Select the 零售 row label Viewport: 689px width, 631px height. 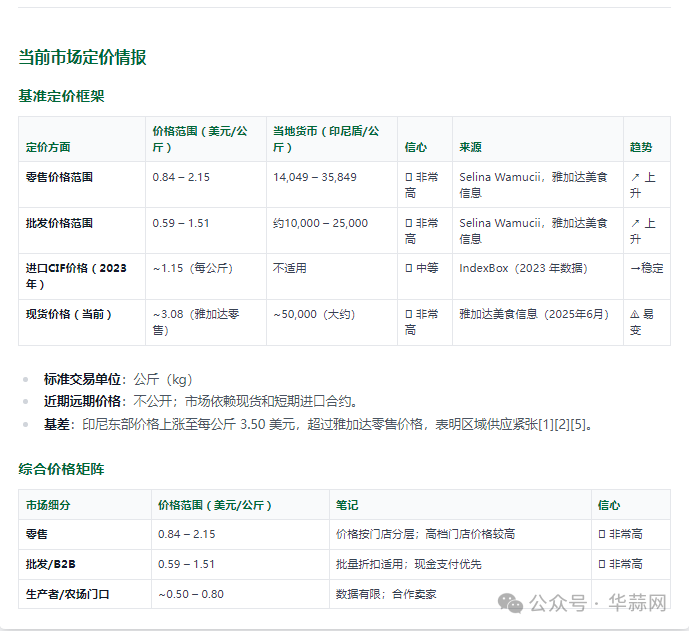[x=37, y=534]
